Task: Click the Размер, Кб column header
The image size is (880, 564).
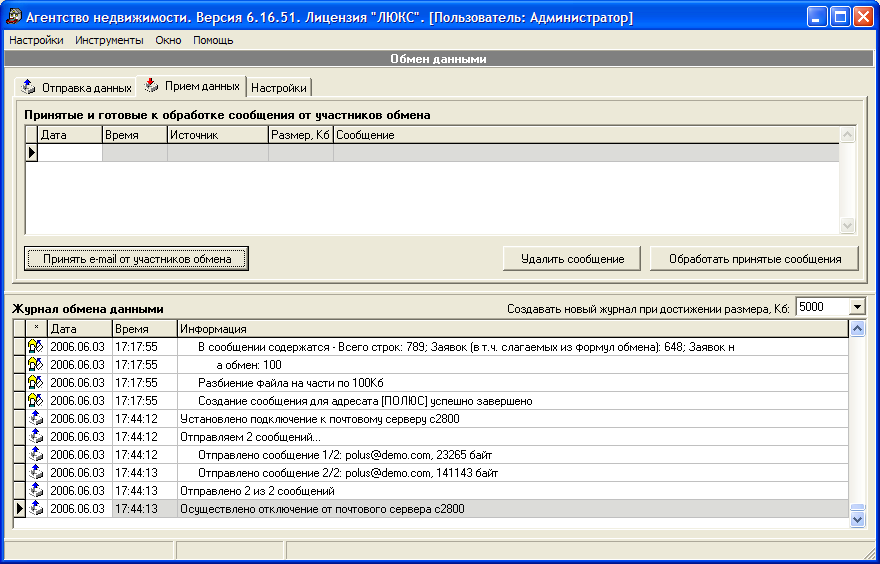Action: [x=301, y=135]
